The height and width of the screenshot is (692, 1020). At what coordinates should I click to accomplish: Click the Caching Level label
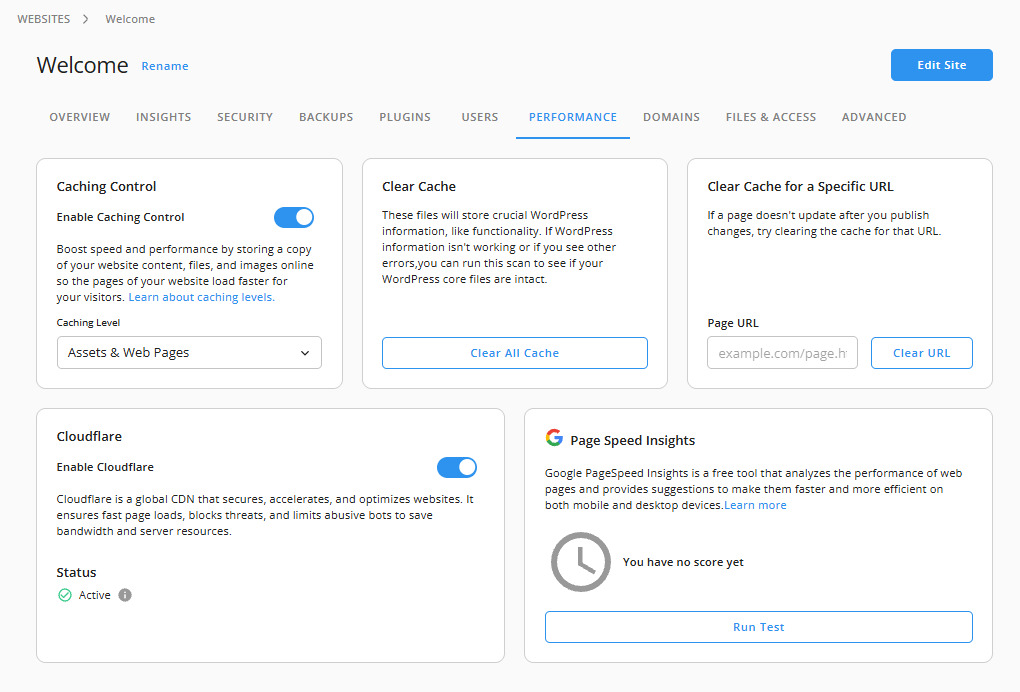(x=88, y=323)
